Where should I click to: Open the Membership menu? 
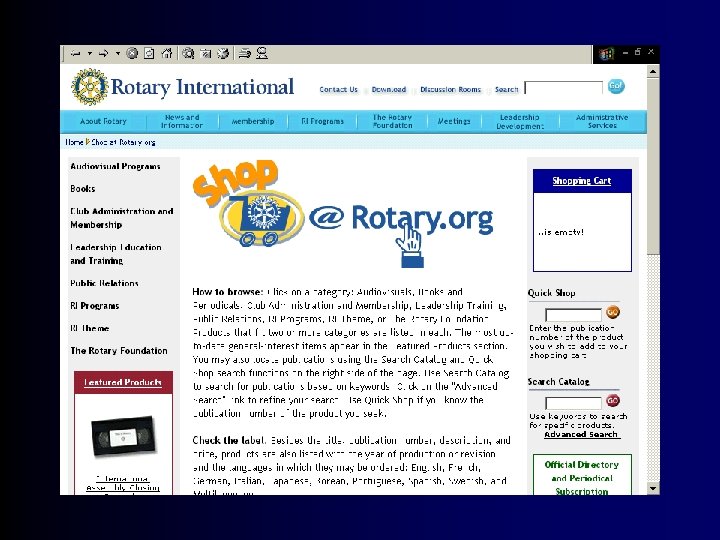(253, 121)
